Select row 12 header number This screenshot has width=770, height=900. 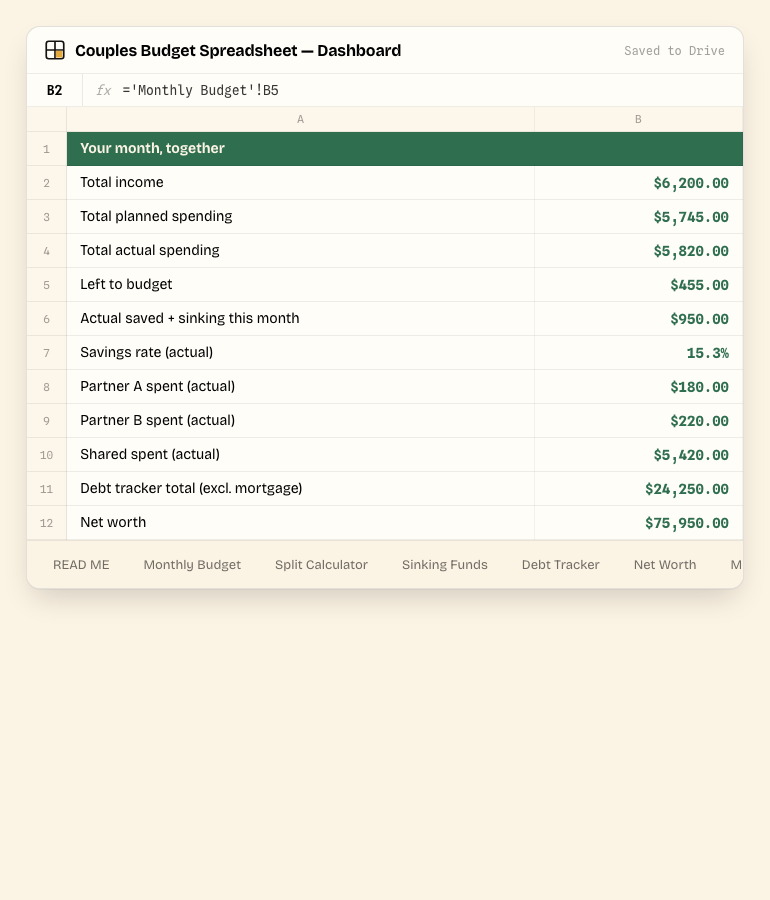pyautogui.click(x=46, y=523)
